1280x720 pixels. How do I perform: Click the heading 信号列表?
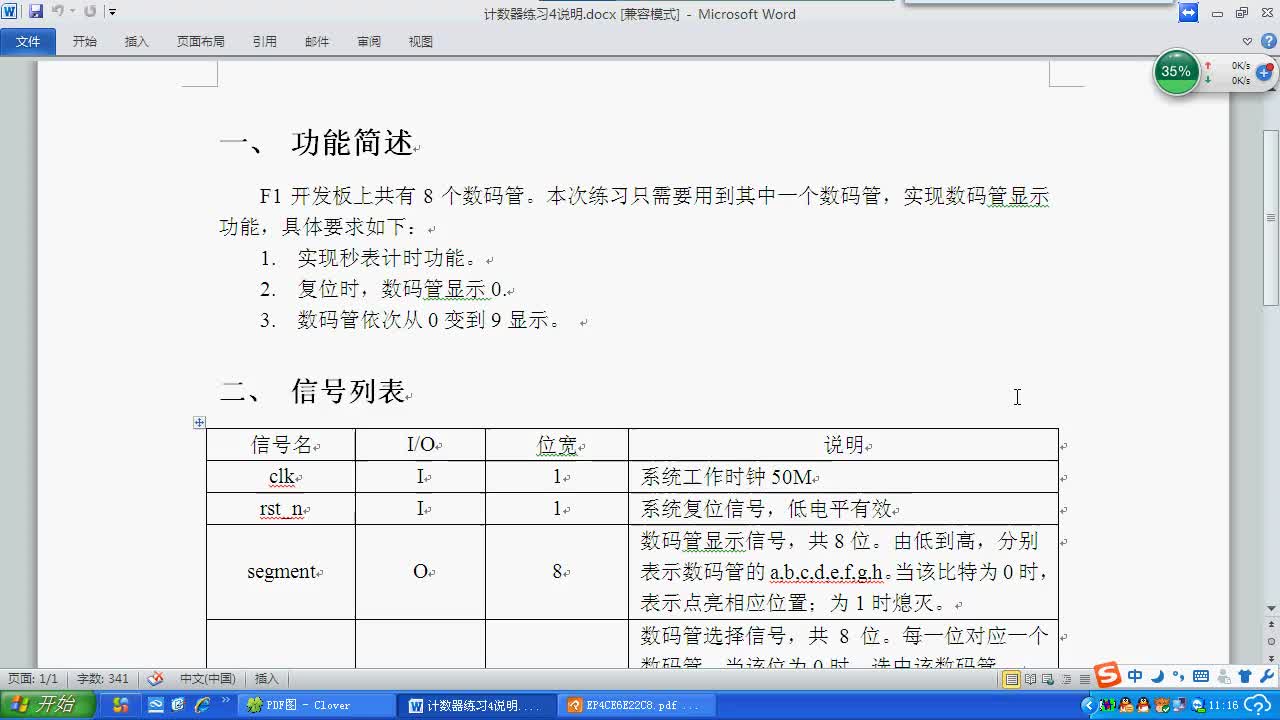[348, 391]
